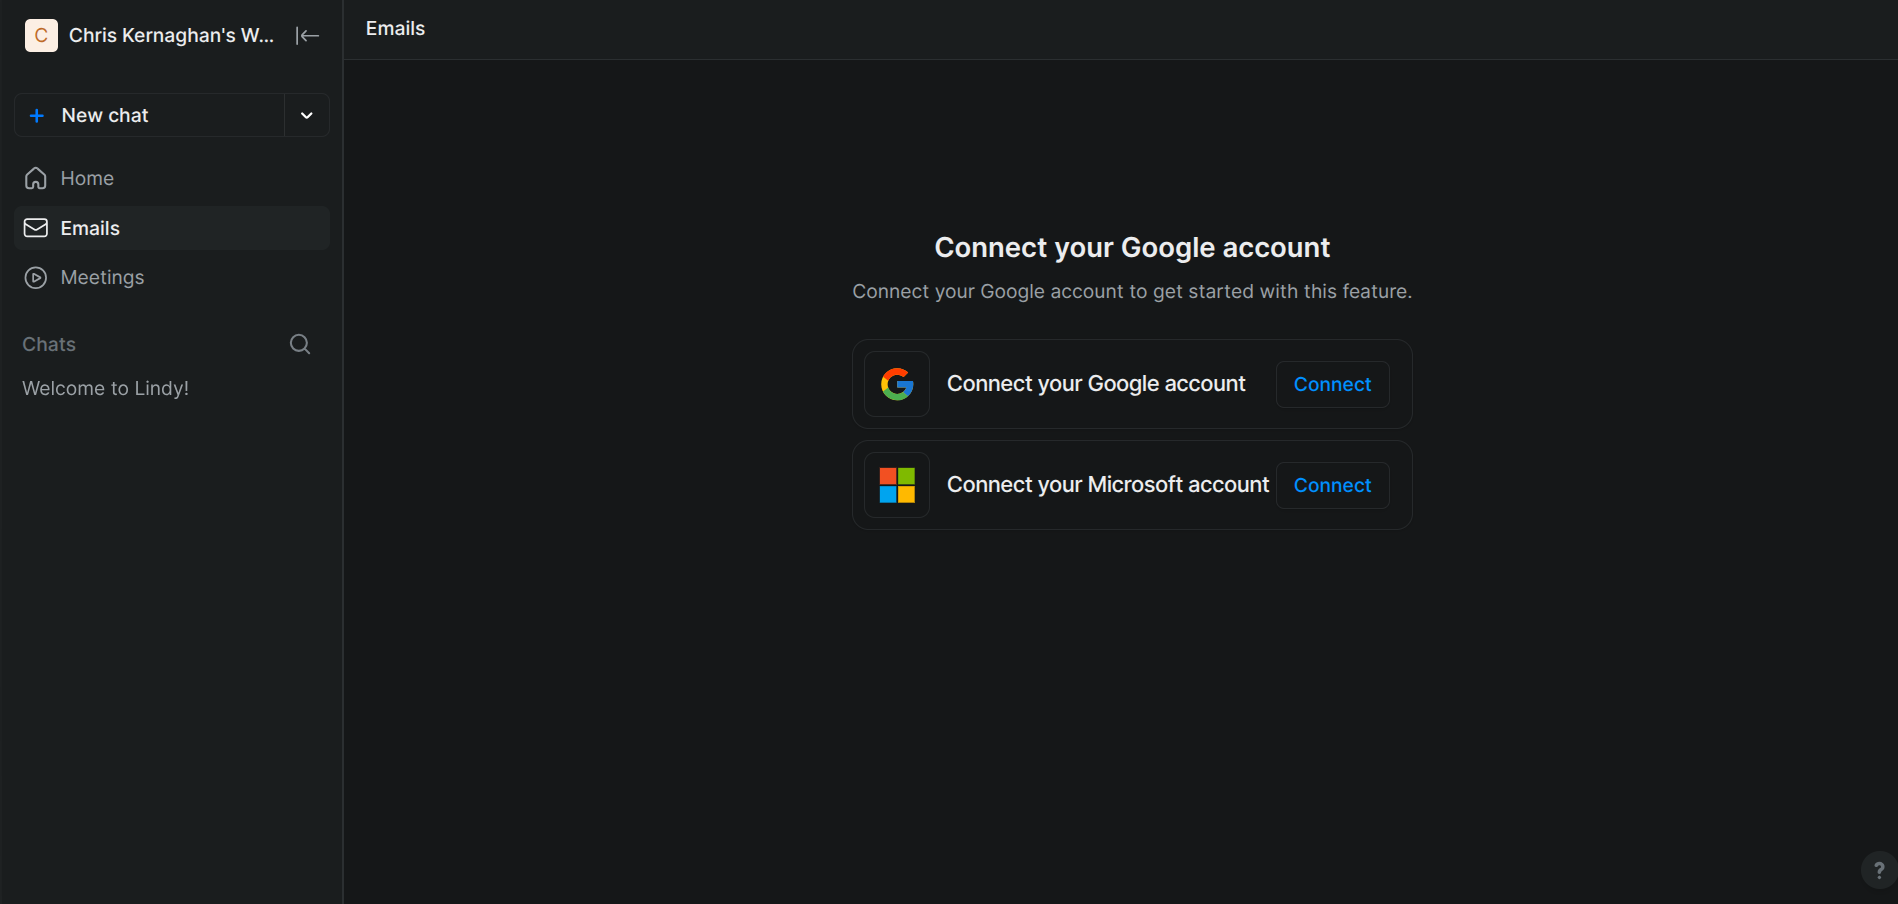1898x904 pixels.
Task: Open help via the question mark icon
Action: 1878,870
